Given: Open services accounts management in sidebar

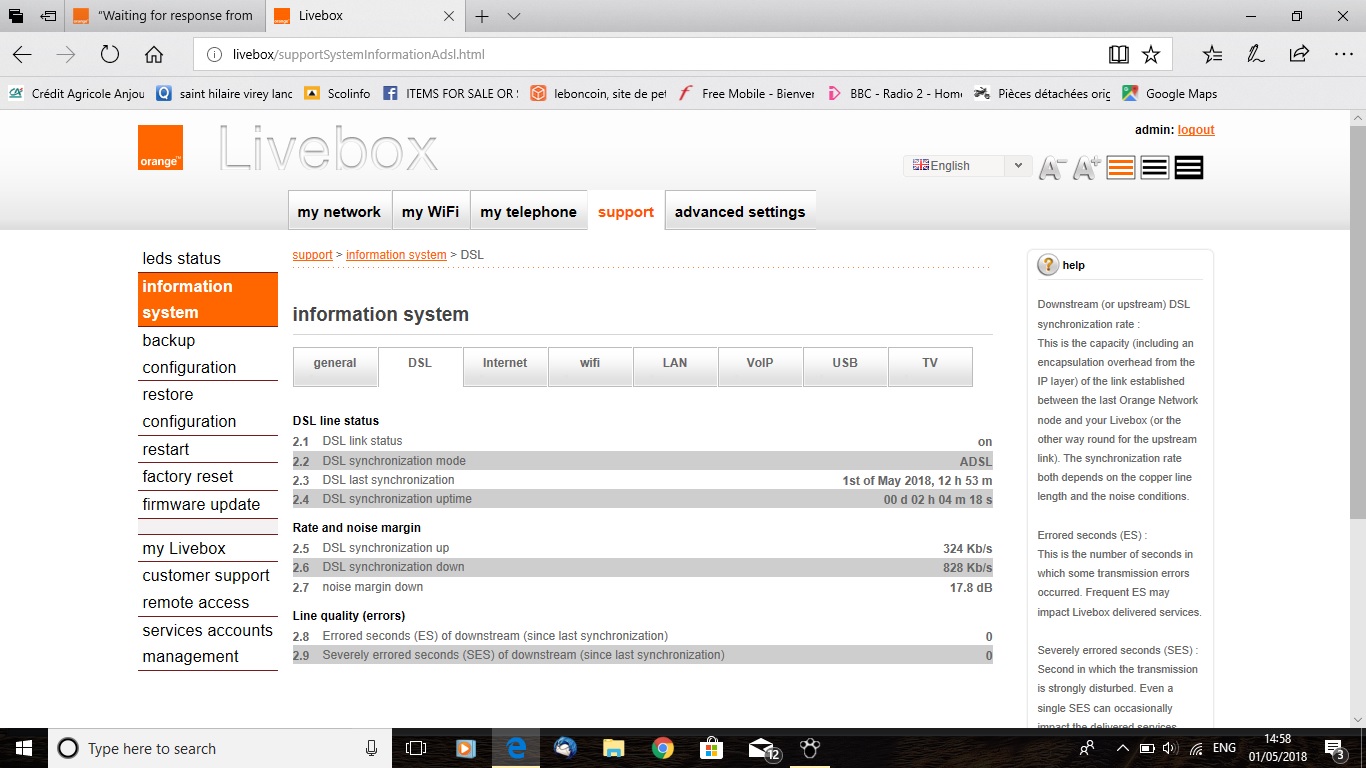Looking at the screenshot, I should (207, 643).
